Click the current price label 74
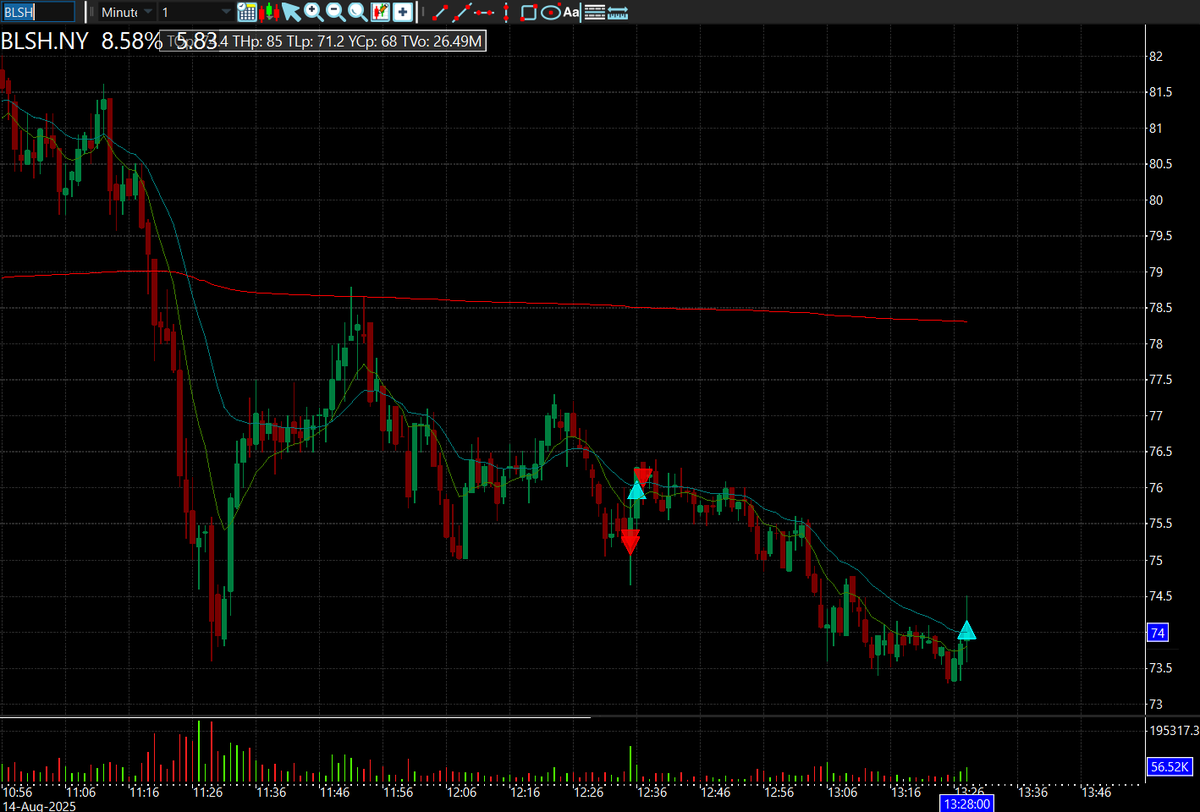 [x=1158, y=633]
